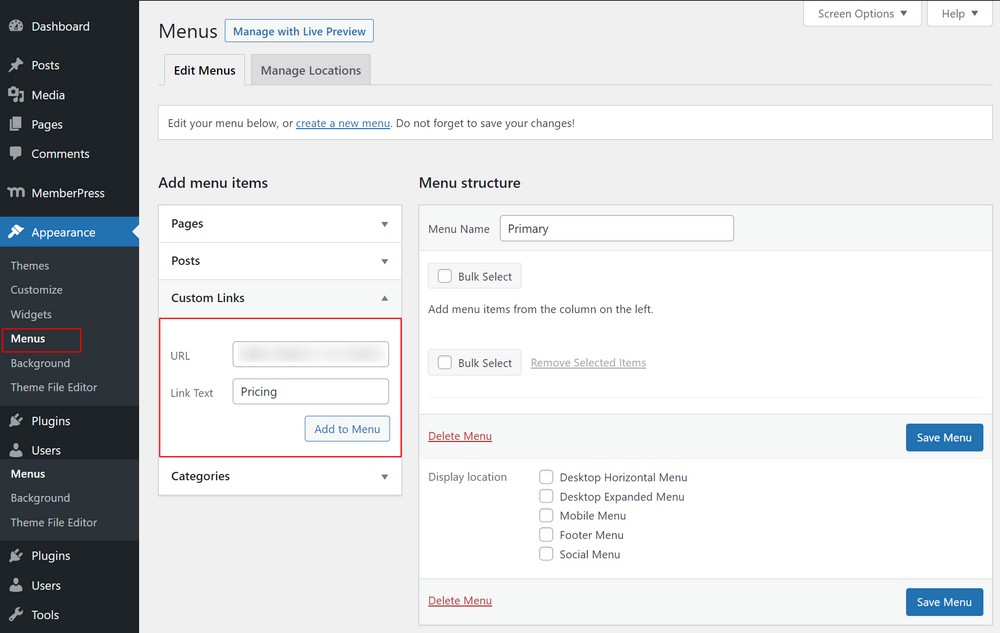
Task: Click the Appearance paintbrush icon
Action: click(16, 232)
